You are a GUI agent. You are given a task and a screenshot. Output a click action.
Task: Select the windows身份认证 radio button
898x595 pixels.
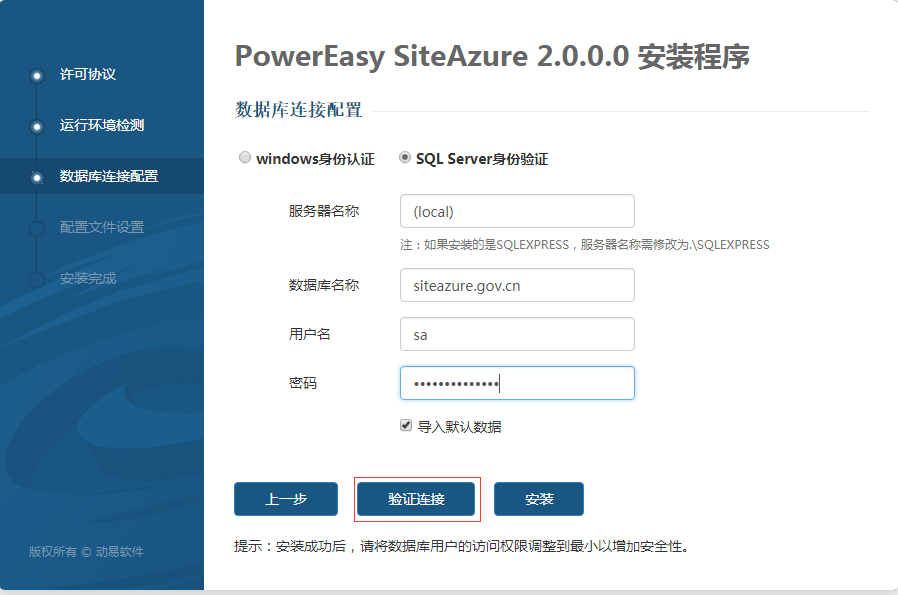coord(245,158)
